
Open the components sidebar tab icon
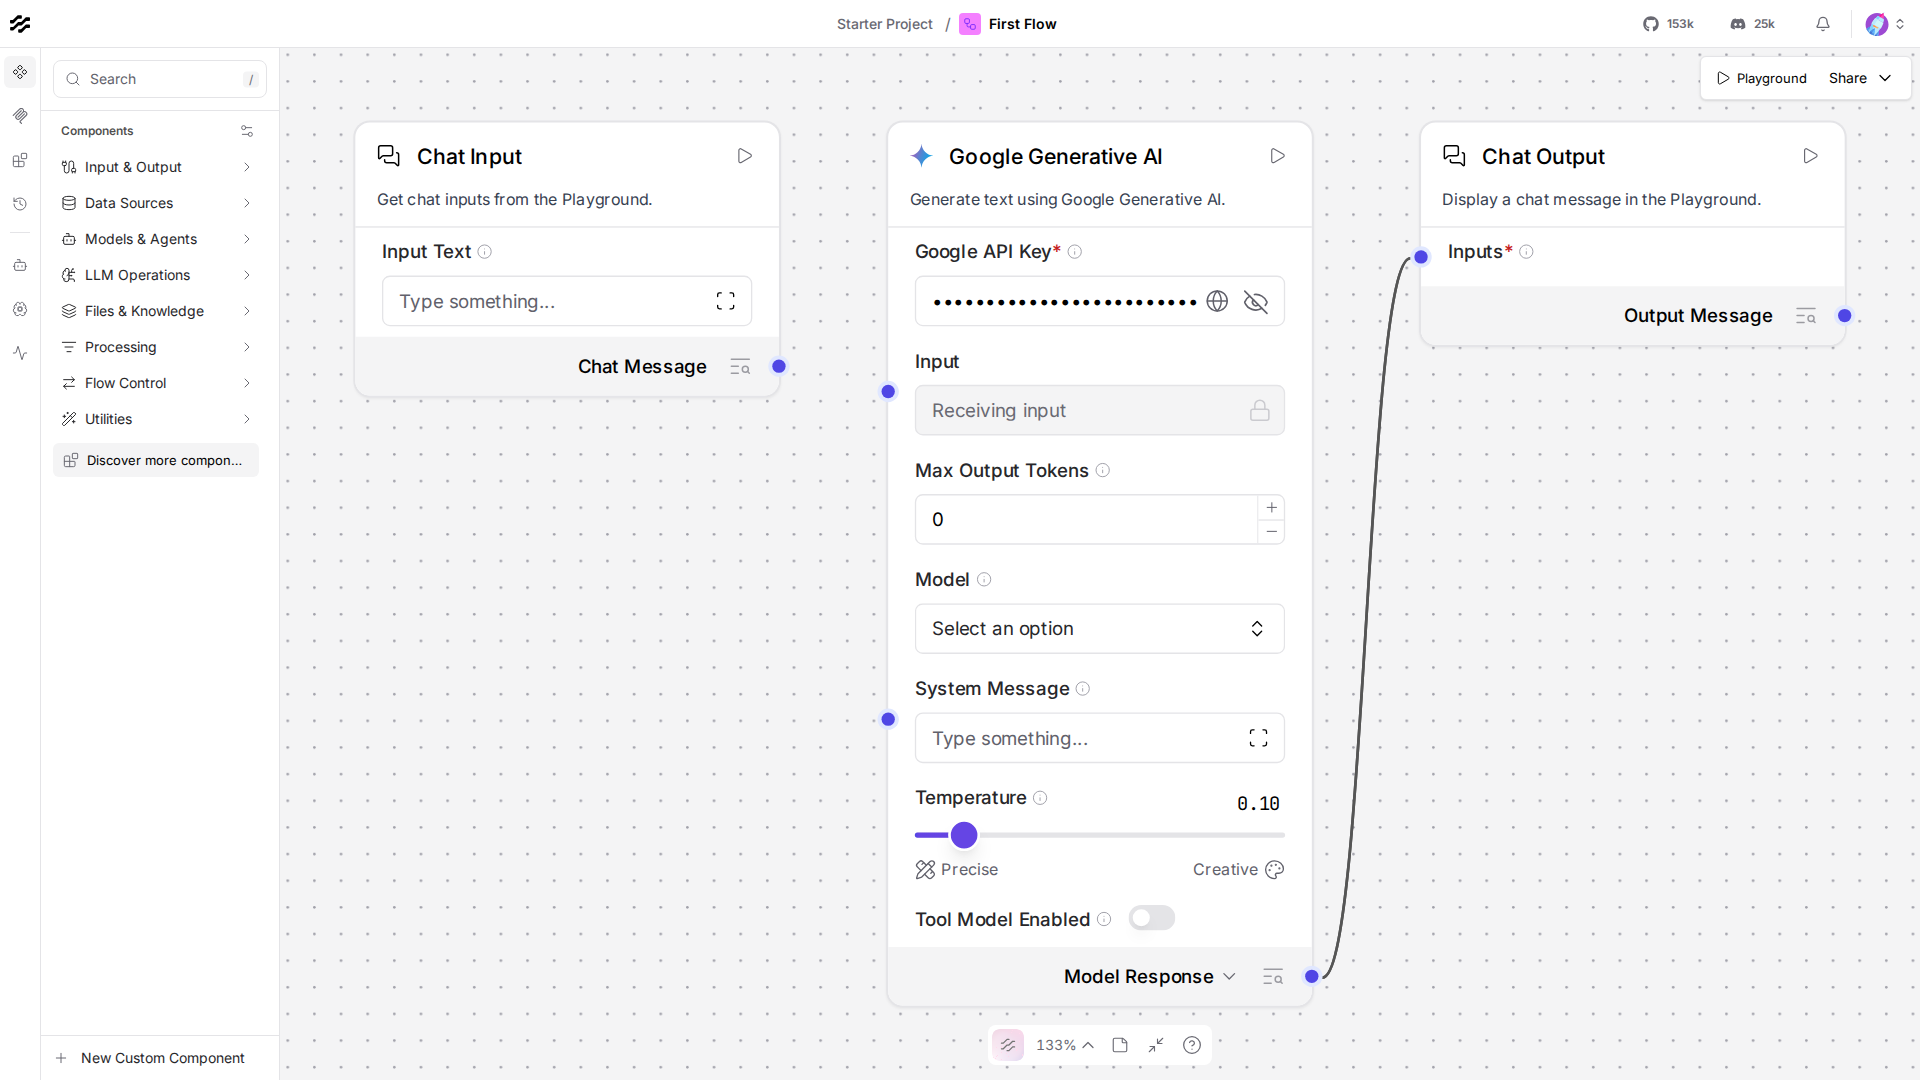click(20, 72)
